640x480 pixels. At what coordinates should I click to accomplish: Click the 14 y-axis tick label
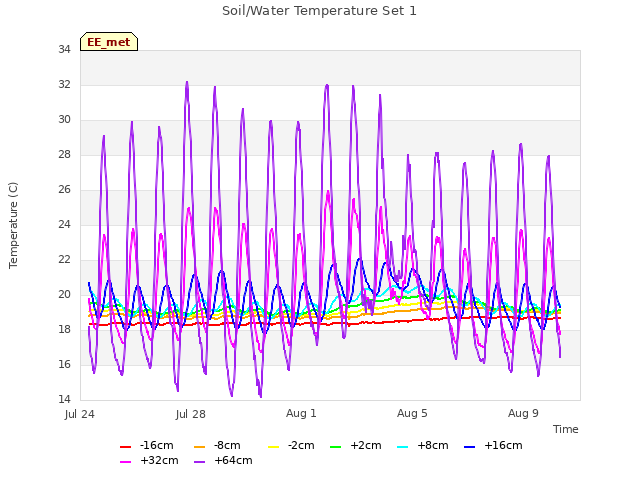[64, 399]
